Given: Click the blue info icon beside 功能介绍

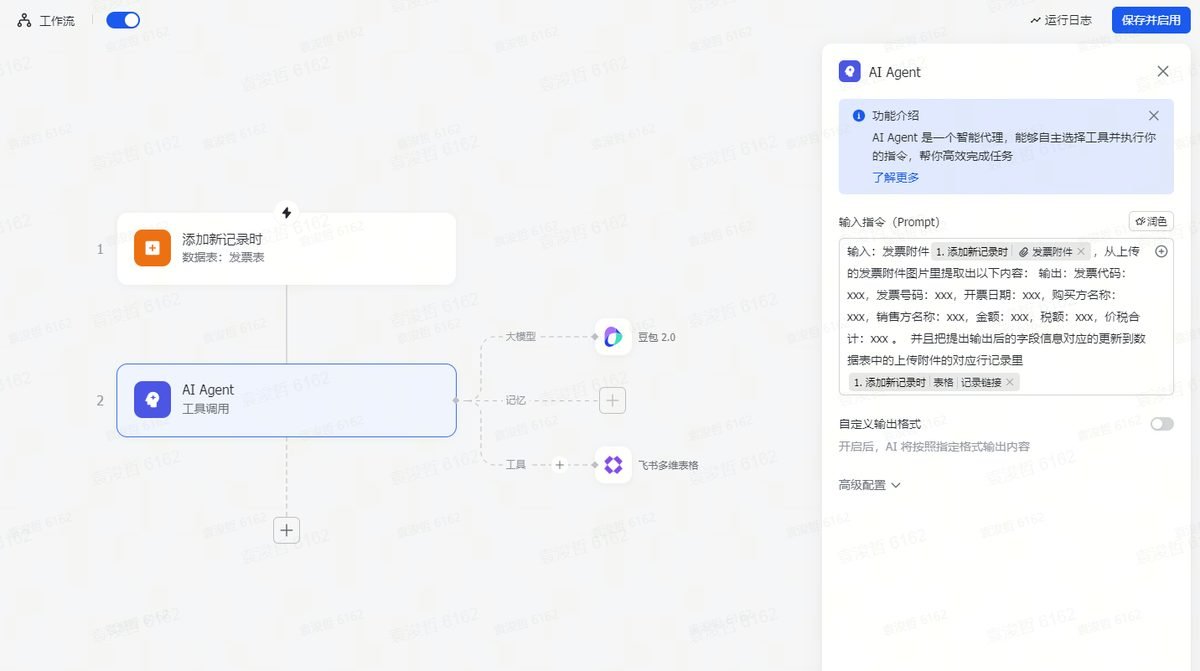Looking at the screenshot, I should point(858,116).
